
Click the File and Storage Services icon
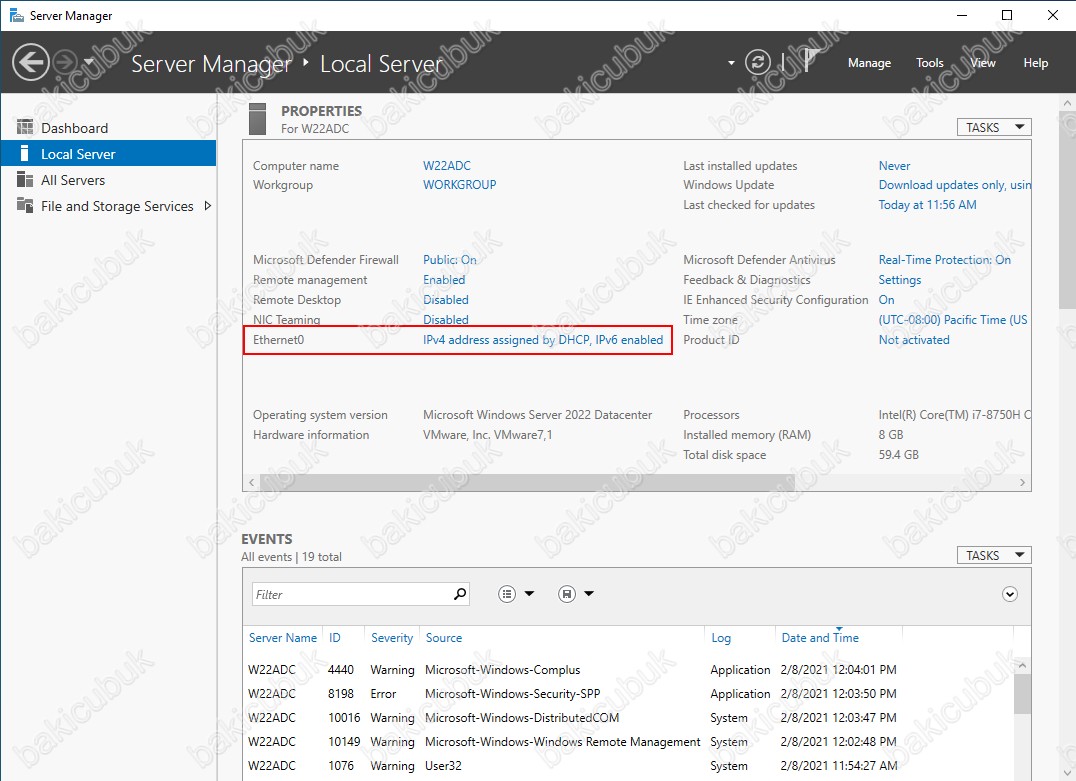click(x=25, y=206)
